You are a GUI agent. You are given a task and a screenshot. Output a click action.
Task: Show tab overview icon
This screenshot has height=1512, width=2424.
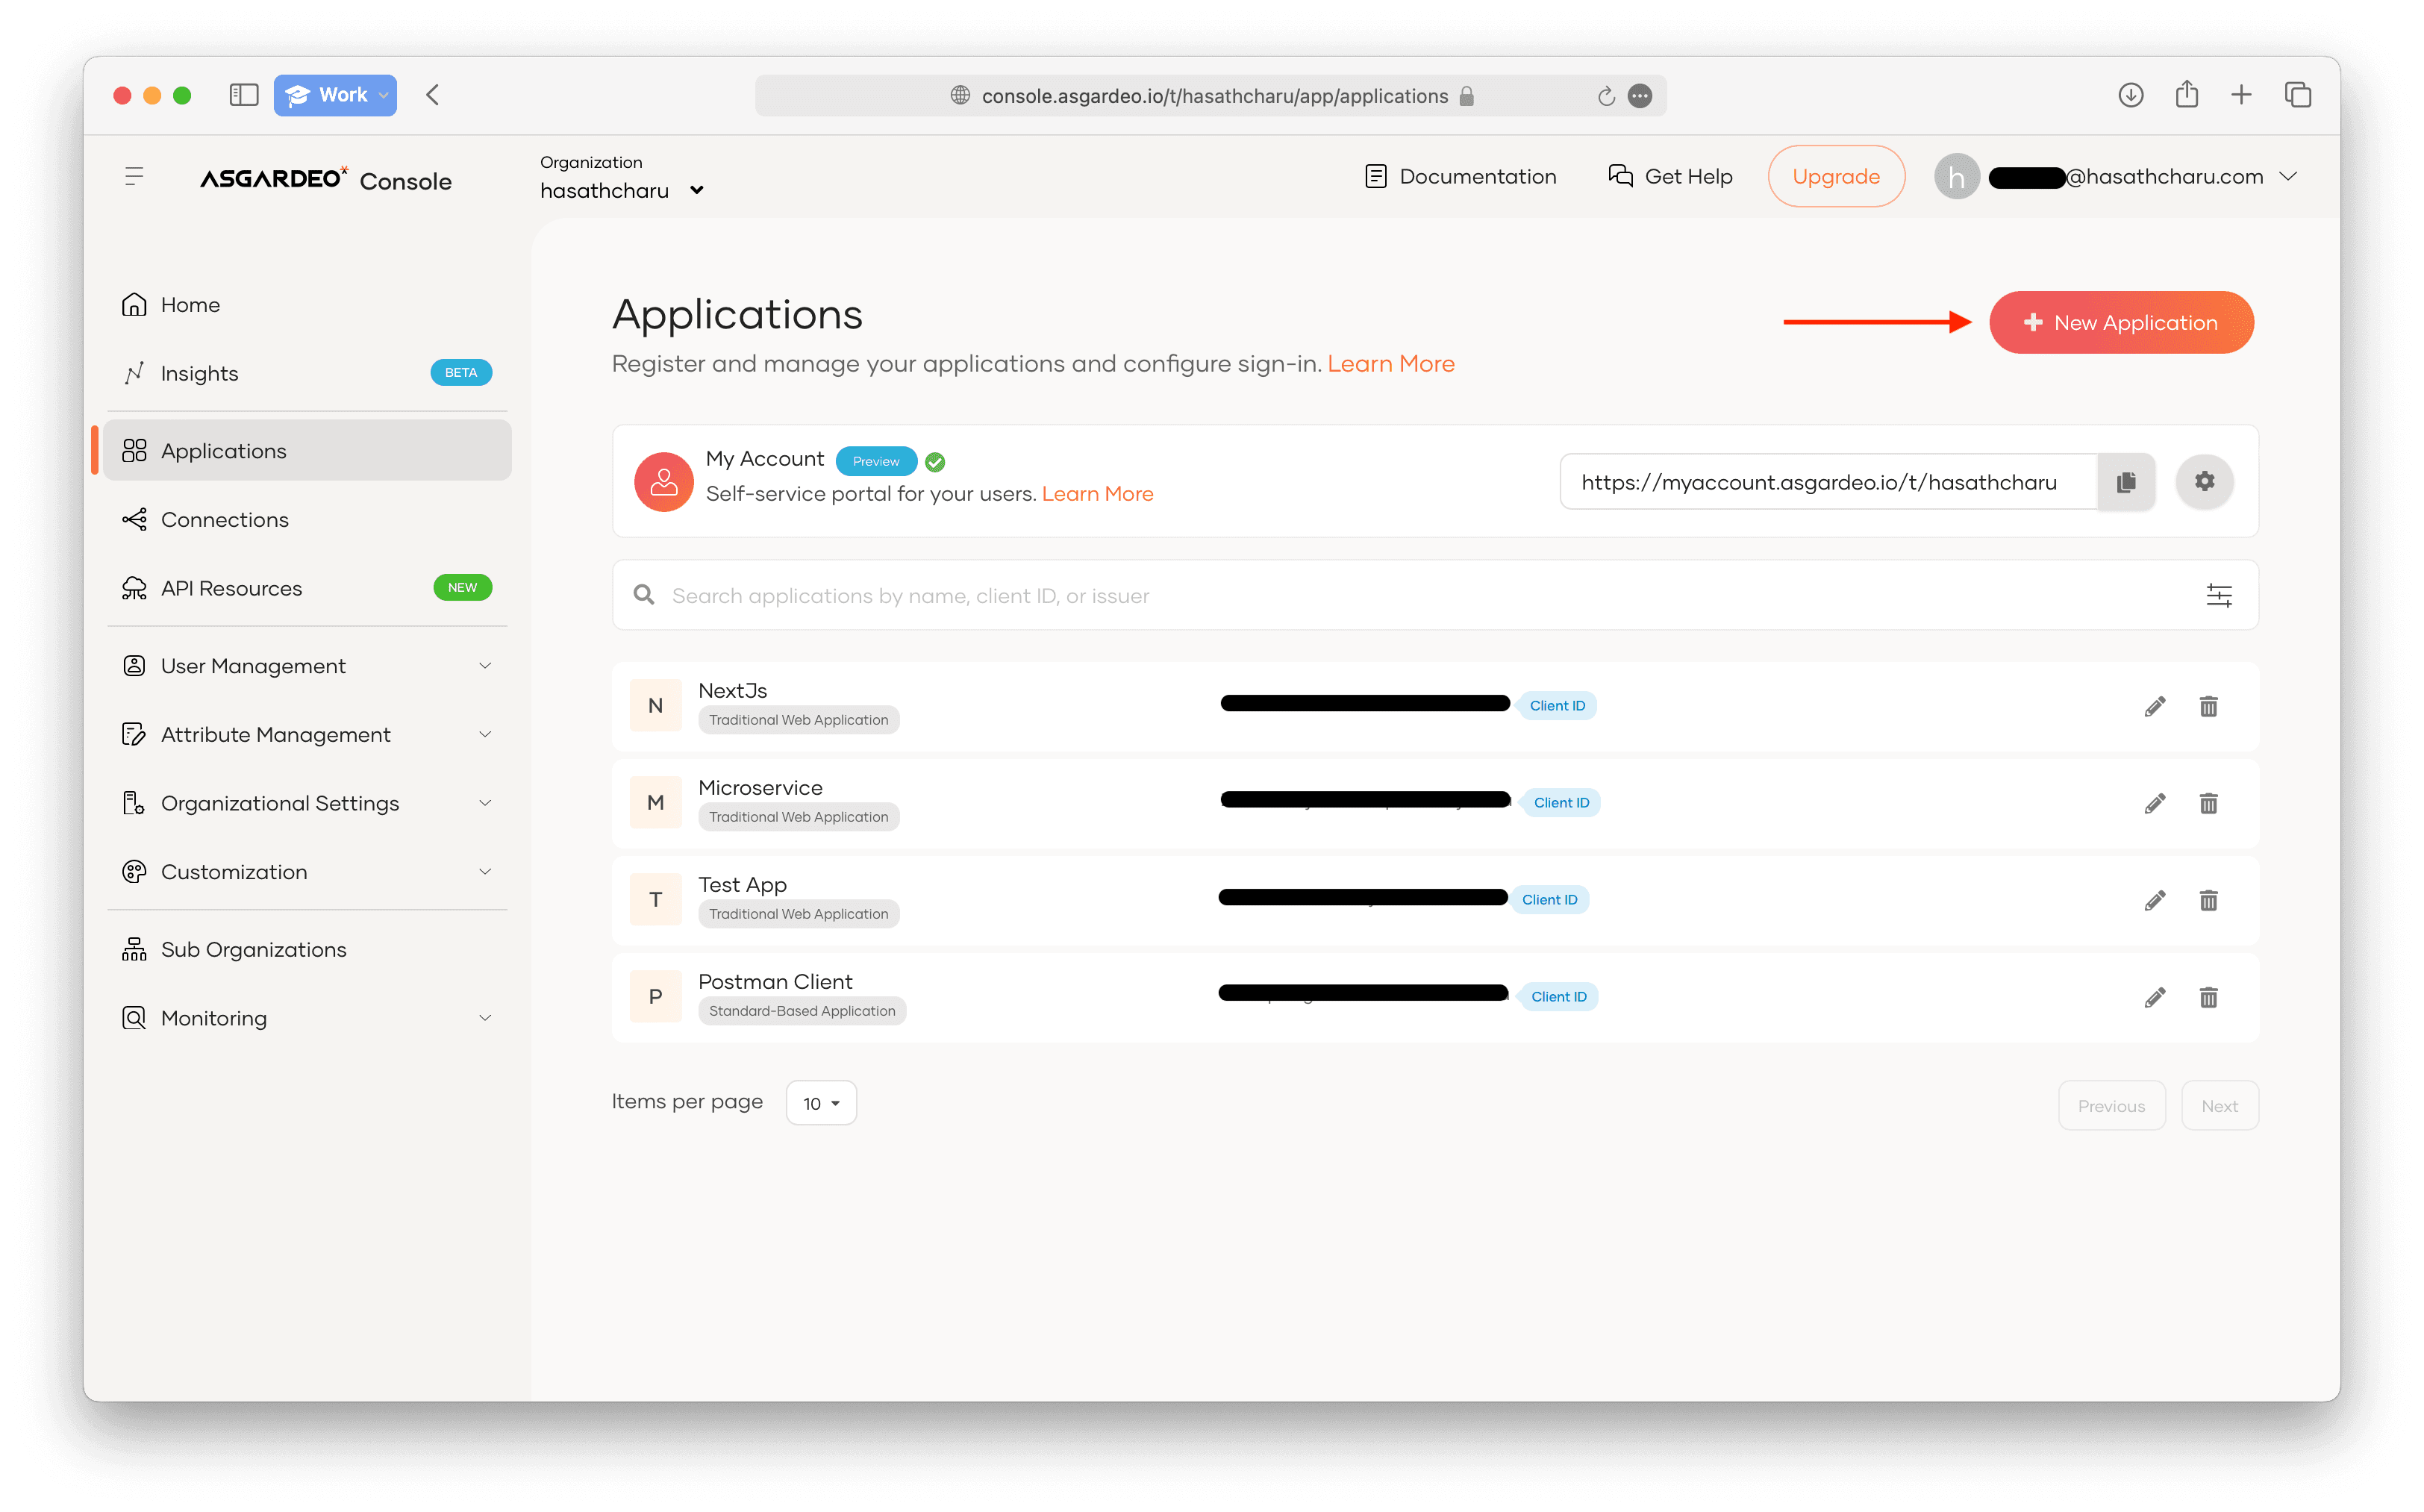coord(2297,95)
